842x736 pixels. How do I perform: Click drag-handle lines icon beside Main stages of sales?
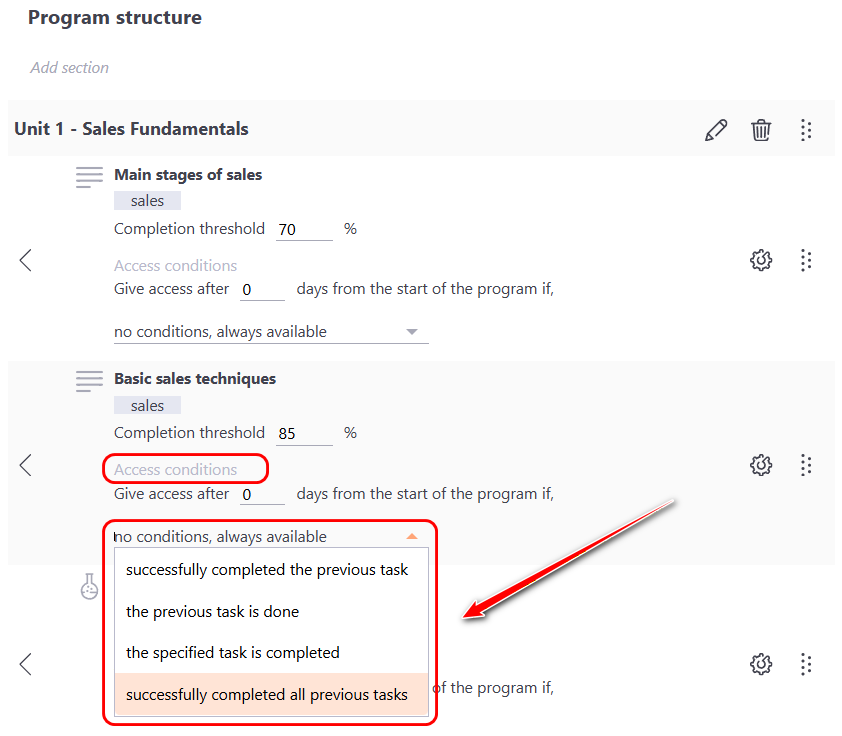pos(90,178)
